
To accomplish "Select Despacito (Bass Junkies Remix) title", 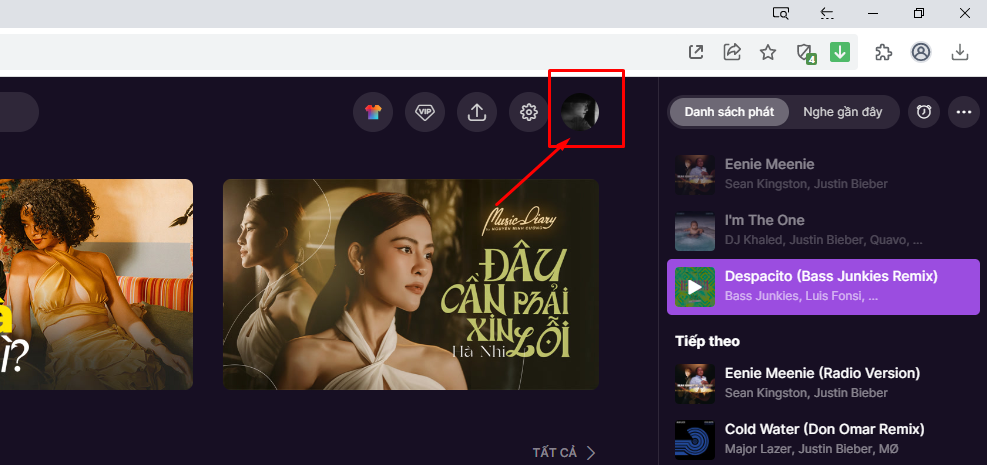I will pos(832,276).
